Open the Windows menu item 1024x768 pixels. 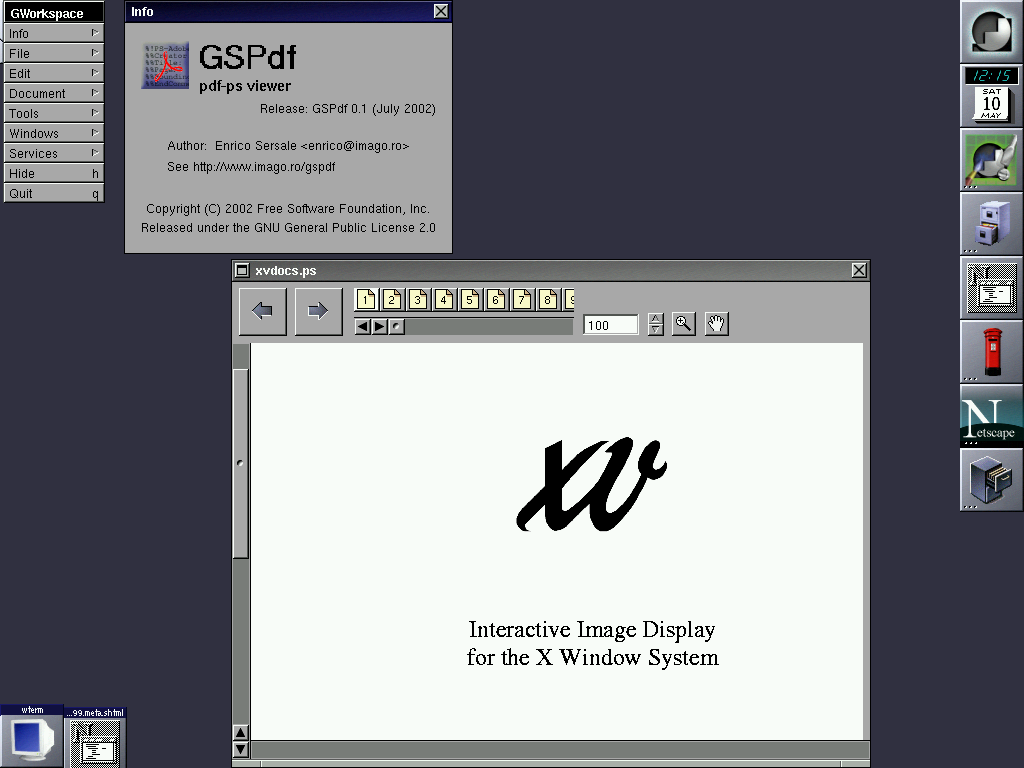pos(53,133)
